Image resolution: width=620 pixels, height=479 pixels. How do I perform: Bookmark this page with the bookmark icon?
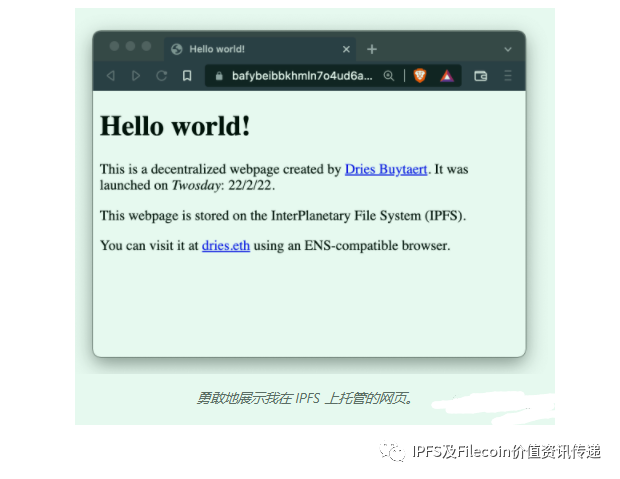[187, 75]
